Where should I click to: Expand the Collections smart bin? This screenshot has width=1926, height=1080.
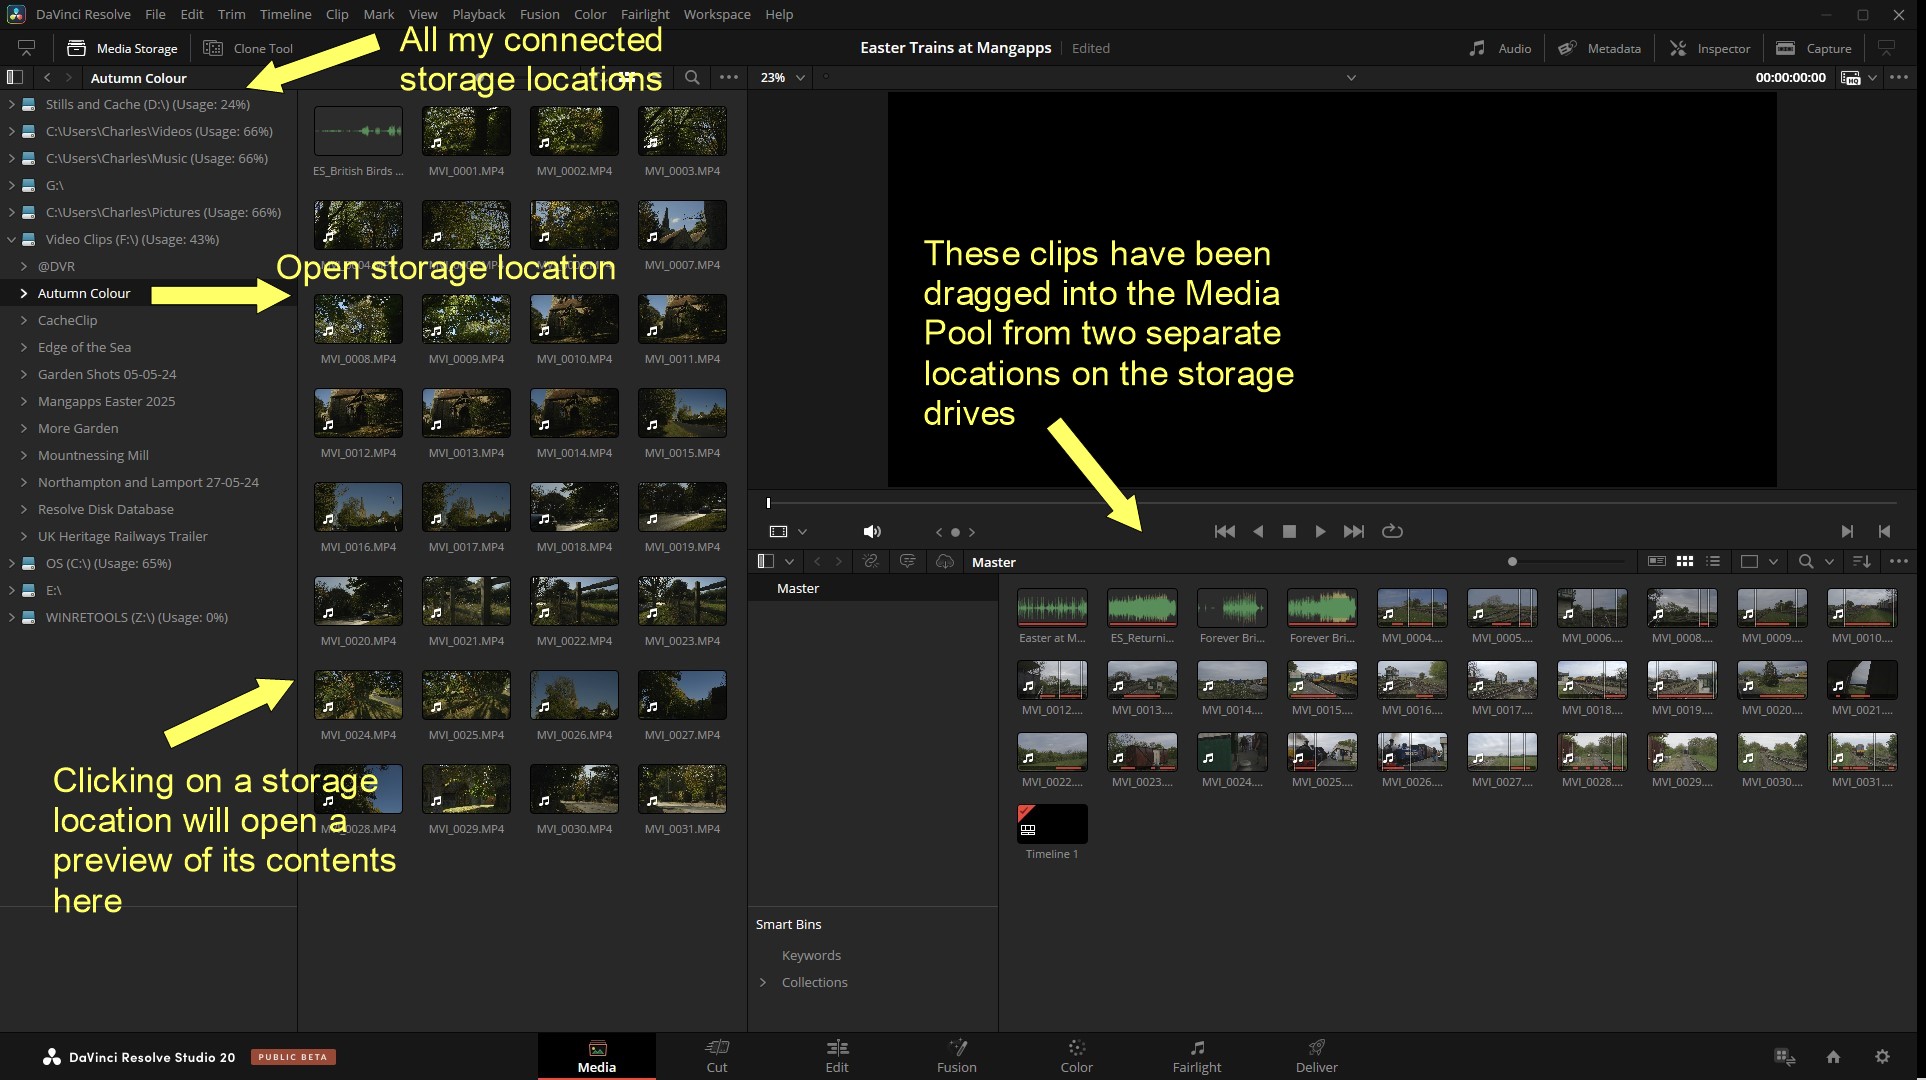coord(763,982)
